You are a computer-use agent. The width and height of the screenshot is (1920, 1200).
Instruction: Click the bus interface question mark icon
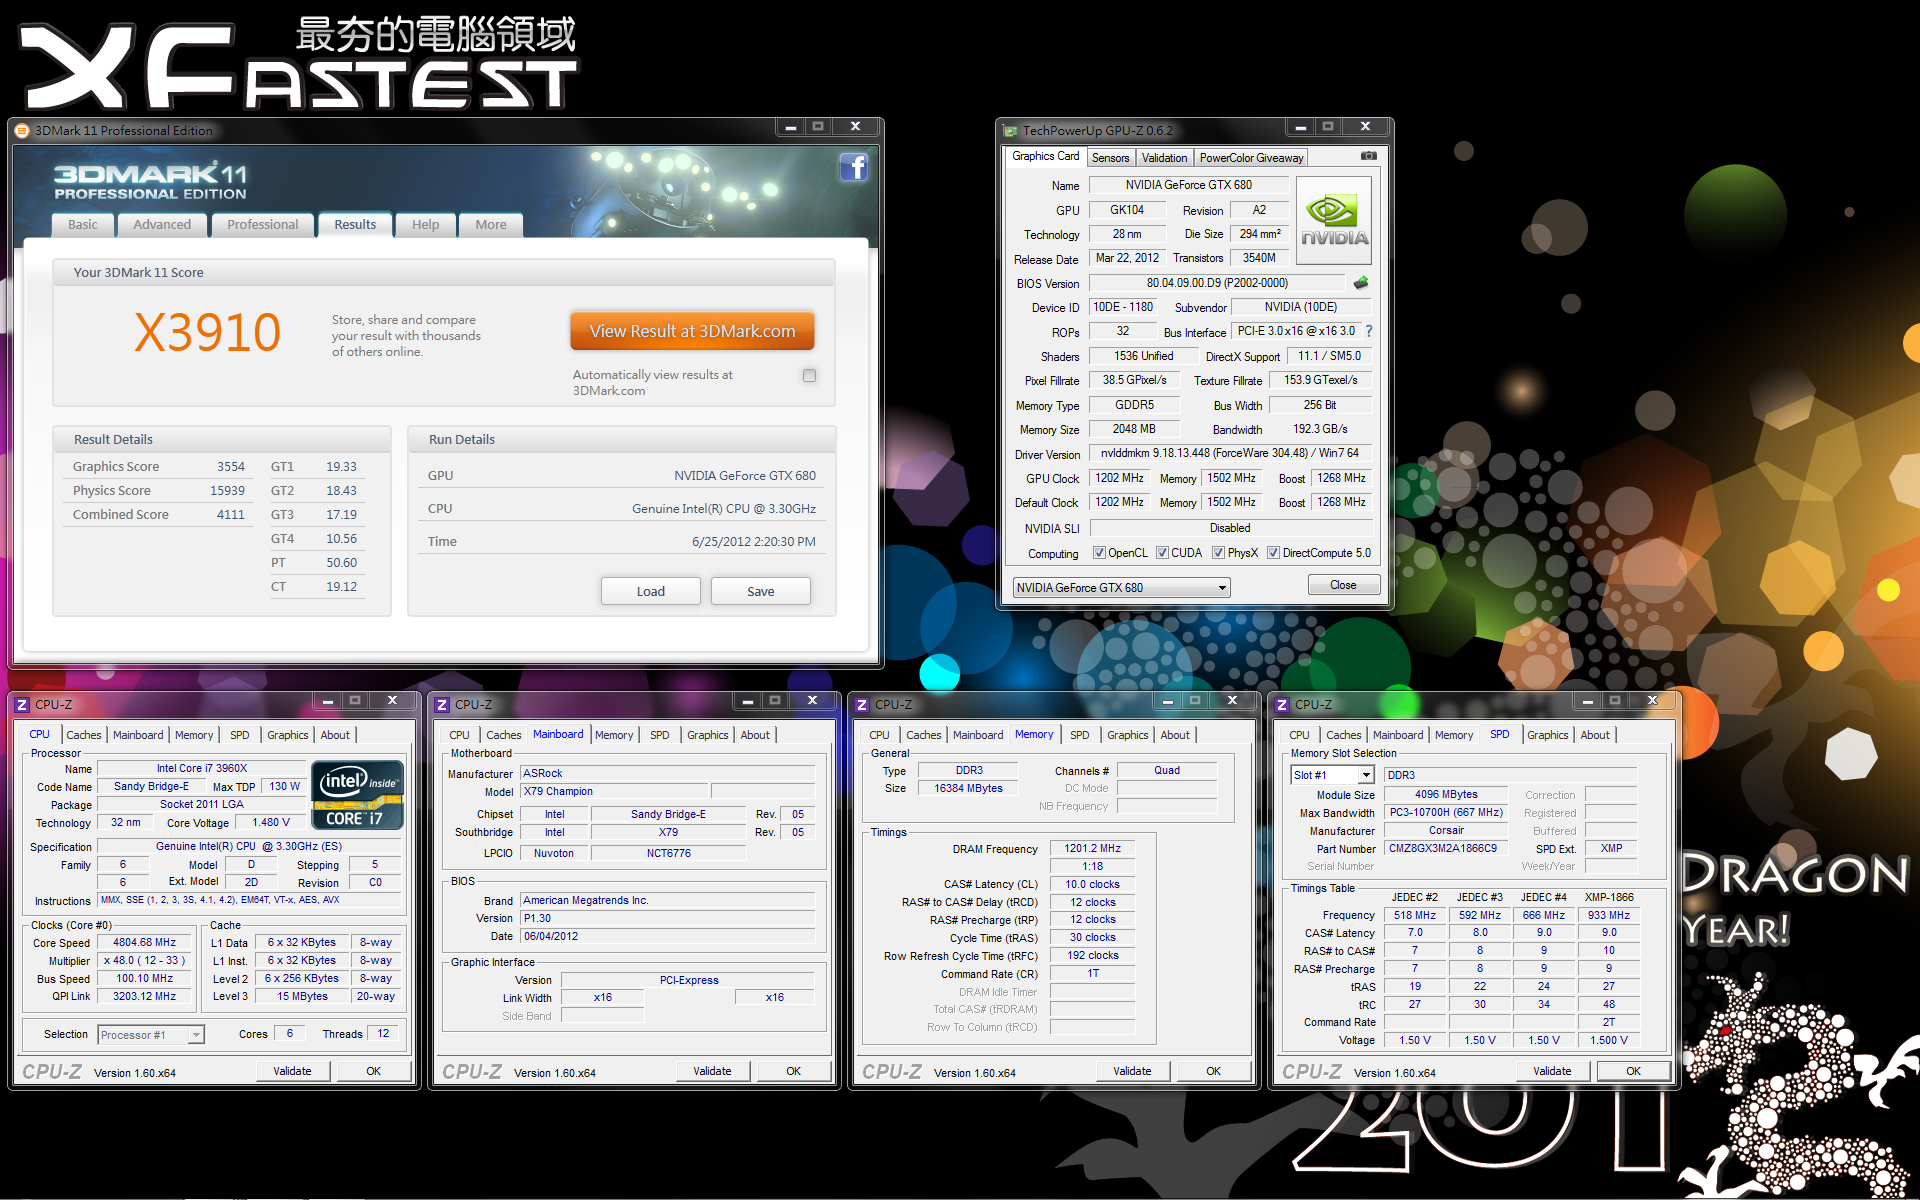coord(1369,331)
